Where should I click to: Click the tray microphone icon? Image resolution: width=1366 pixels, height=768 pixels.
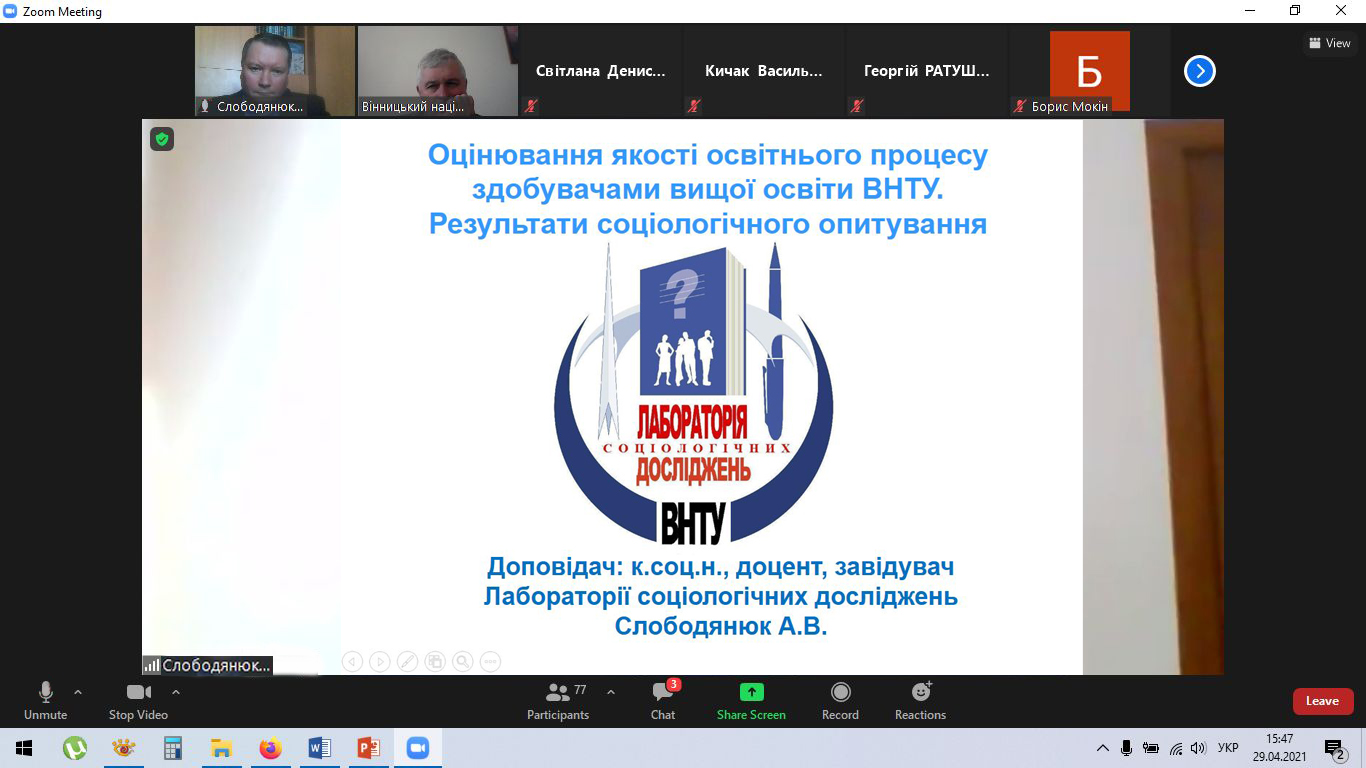pyautogui.click(x=1127, y=748)
